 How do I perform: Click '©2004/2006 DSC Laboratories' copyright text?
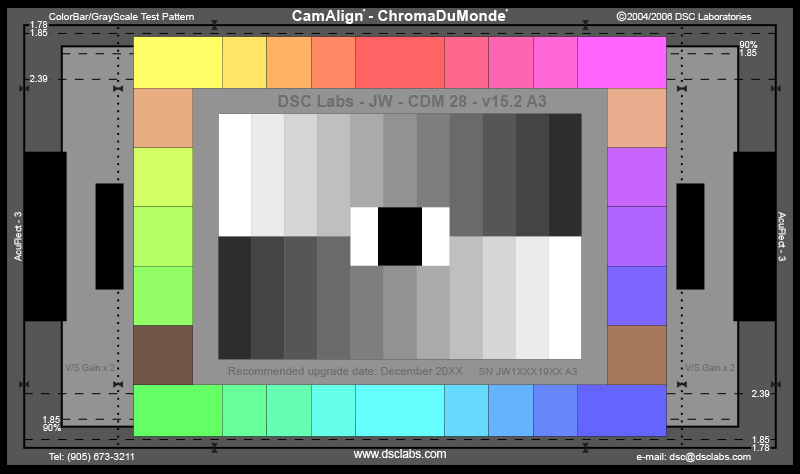point(684,17)
